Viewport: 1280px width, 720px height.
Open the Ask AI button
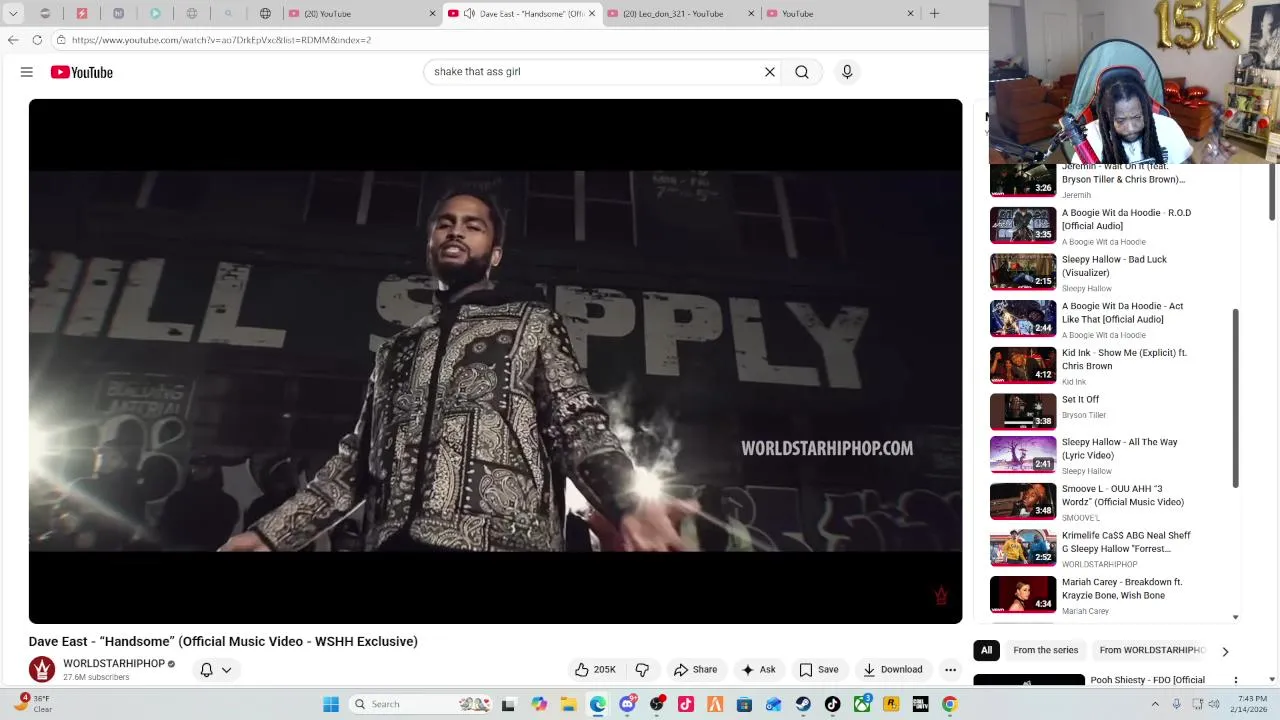pyautogui.click(x=758, y=670)
